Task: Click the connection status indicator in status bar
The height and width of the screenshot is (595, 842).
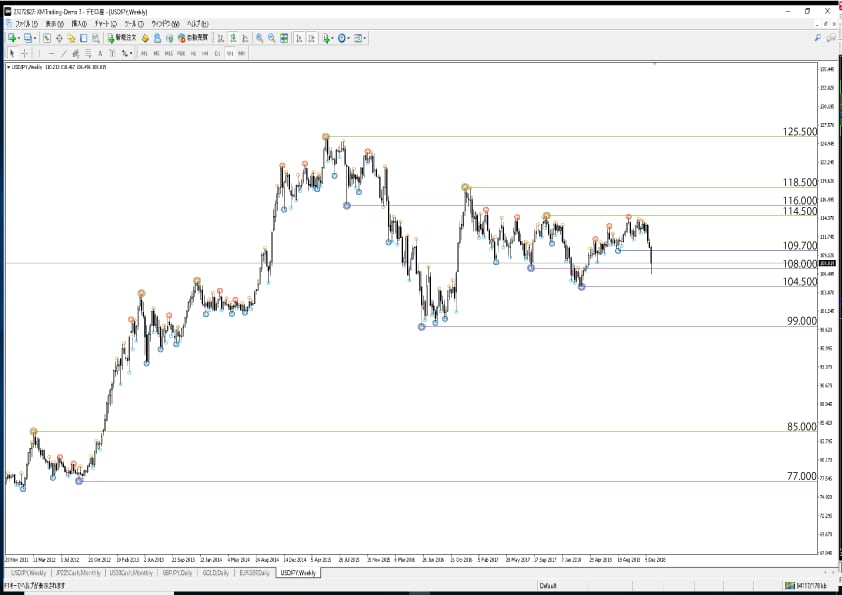Action: (805, 585)
